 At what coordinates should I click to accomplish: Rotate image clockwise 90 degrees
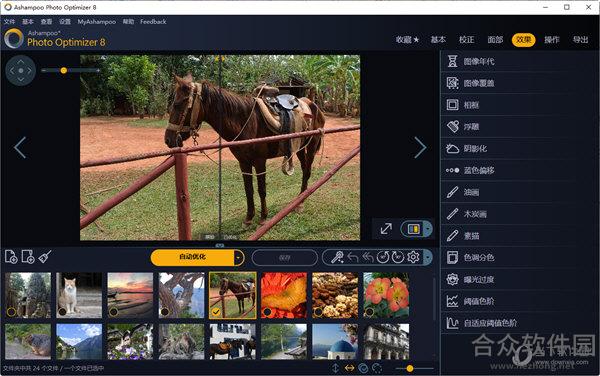click(x=398, y=257)
